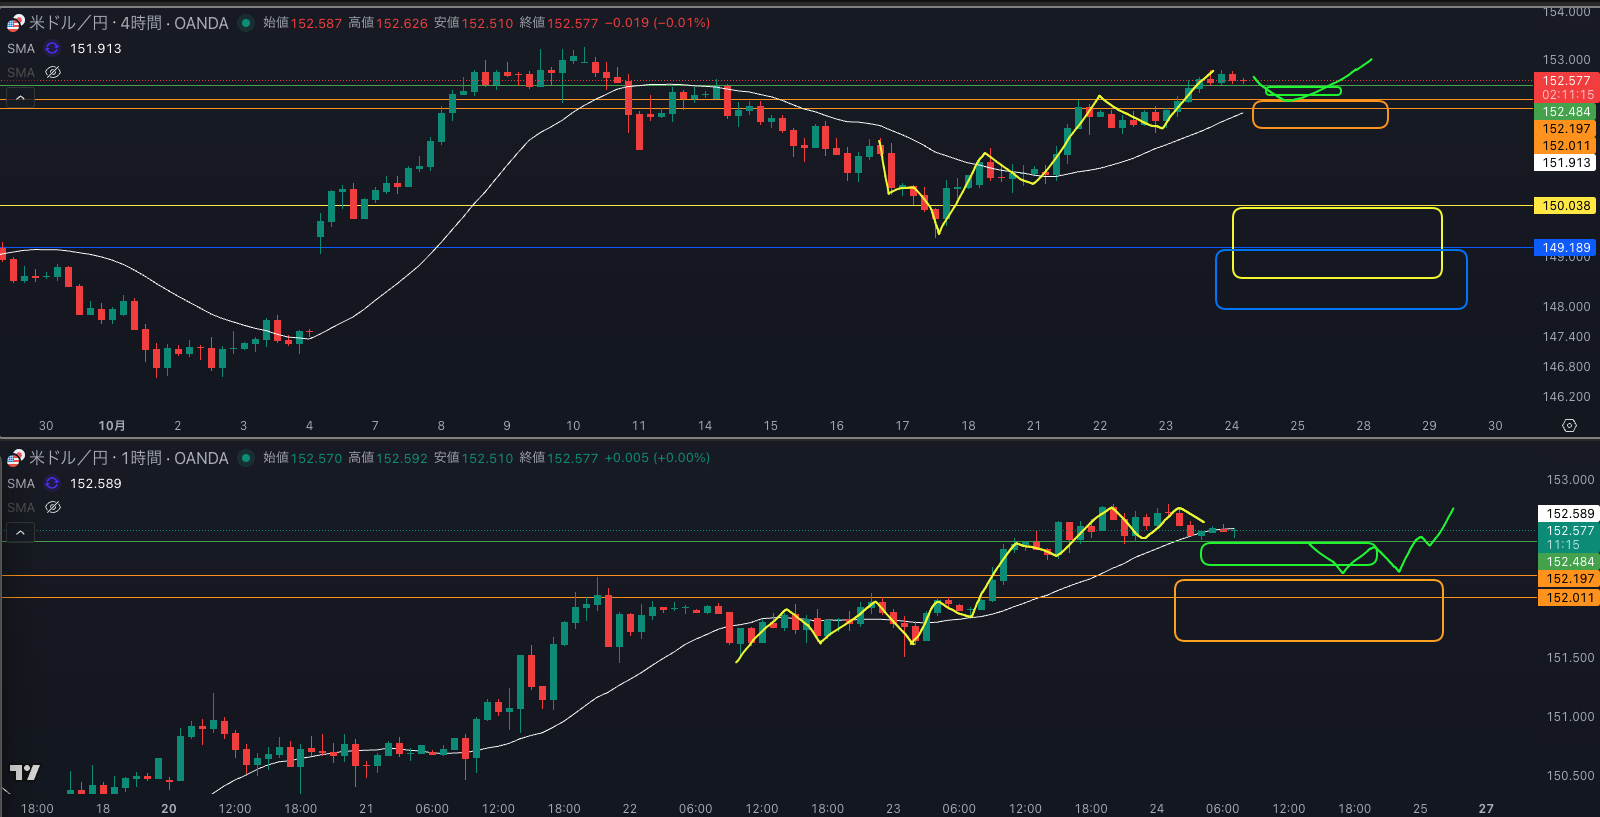1600x817 pixels.
Task: Click the flag icon beside 1時間 symbol title
Action: (x=16, y=458)
